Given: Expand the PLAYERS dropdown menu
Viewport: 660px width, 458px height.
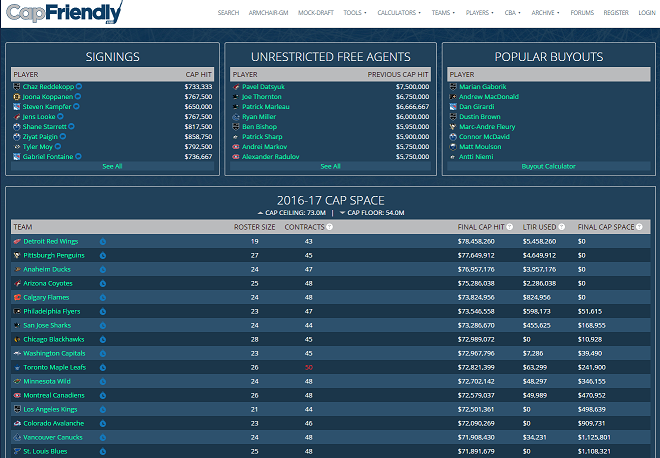Looking at the screenshot, I should click(480, 13).
